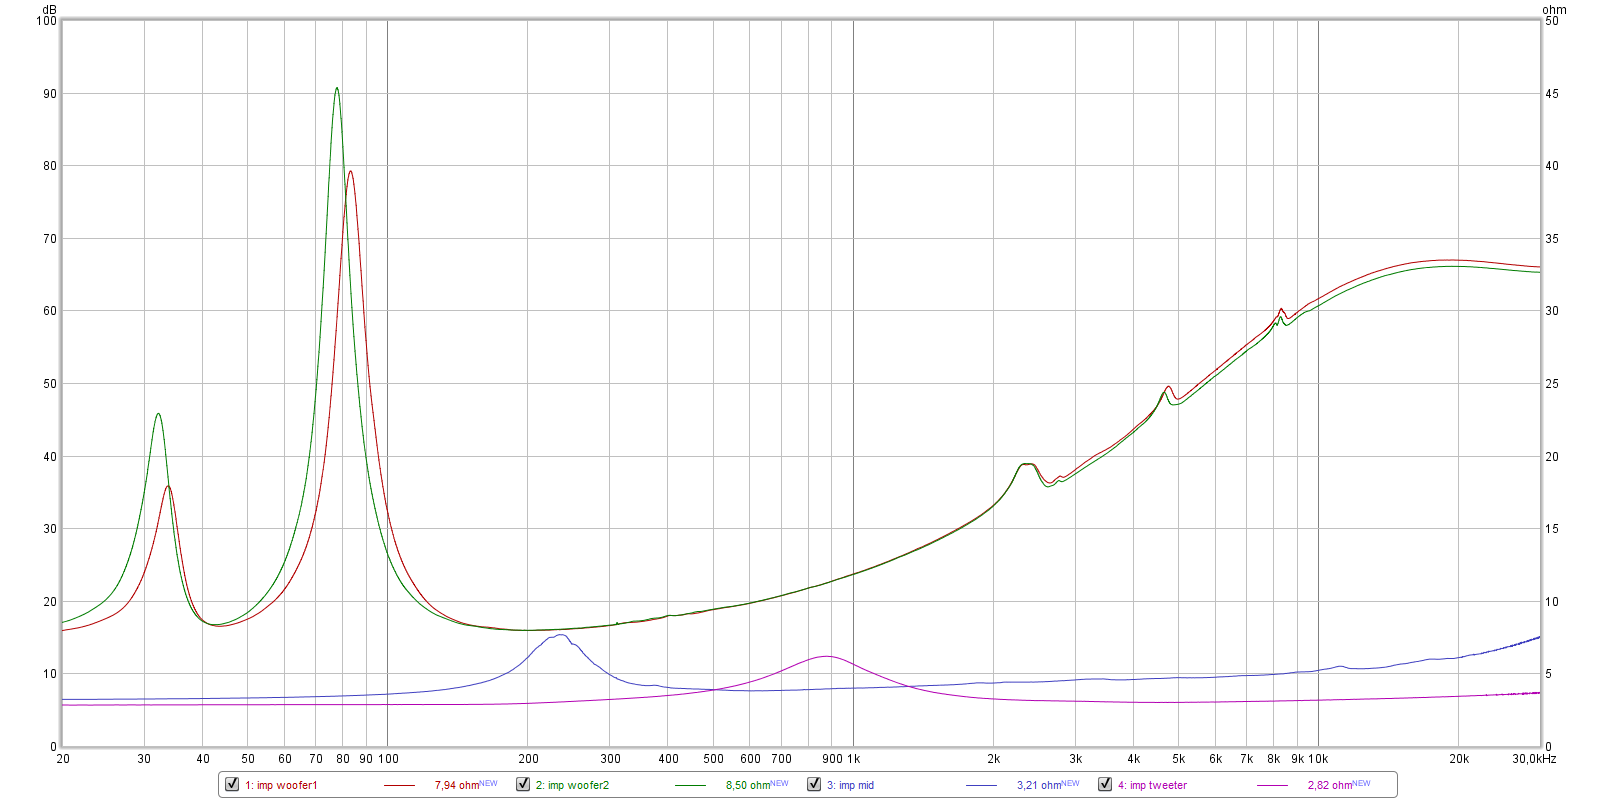Click the 7,94 ohm readout value
The height and width of the screenshot is (799, 1617).
(456, 786)
